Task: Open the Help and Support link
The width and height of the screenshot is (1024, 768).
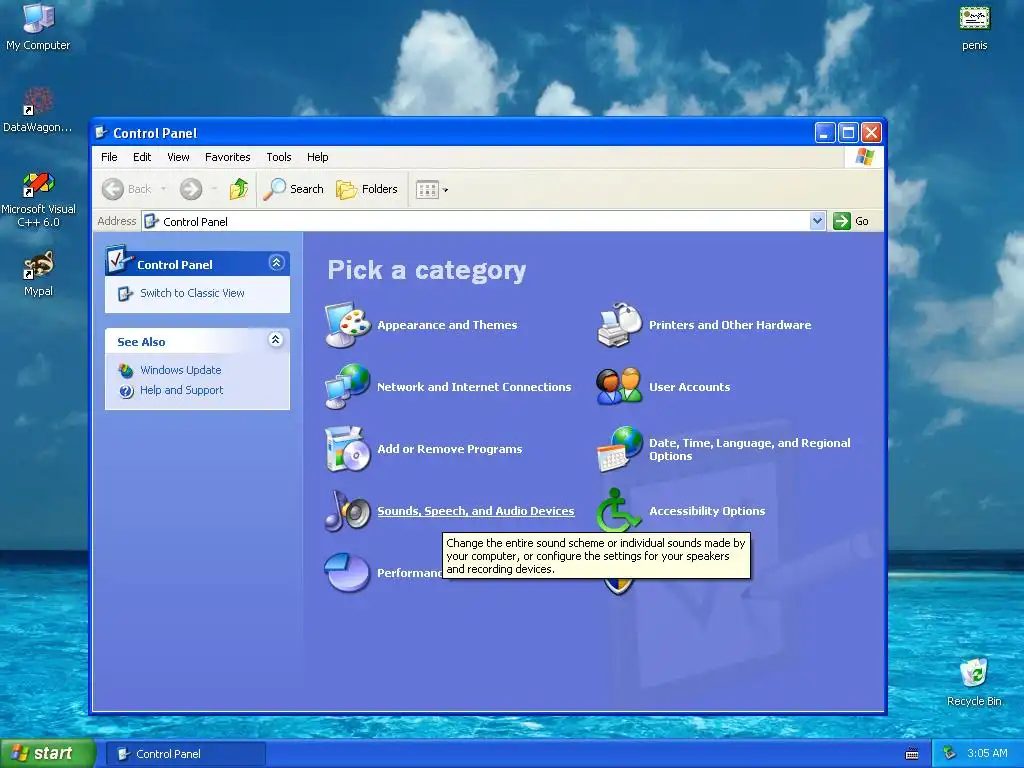Action: click(182, 390)
